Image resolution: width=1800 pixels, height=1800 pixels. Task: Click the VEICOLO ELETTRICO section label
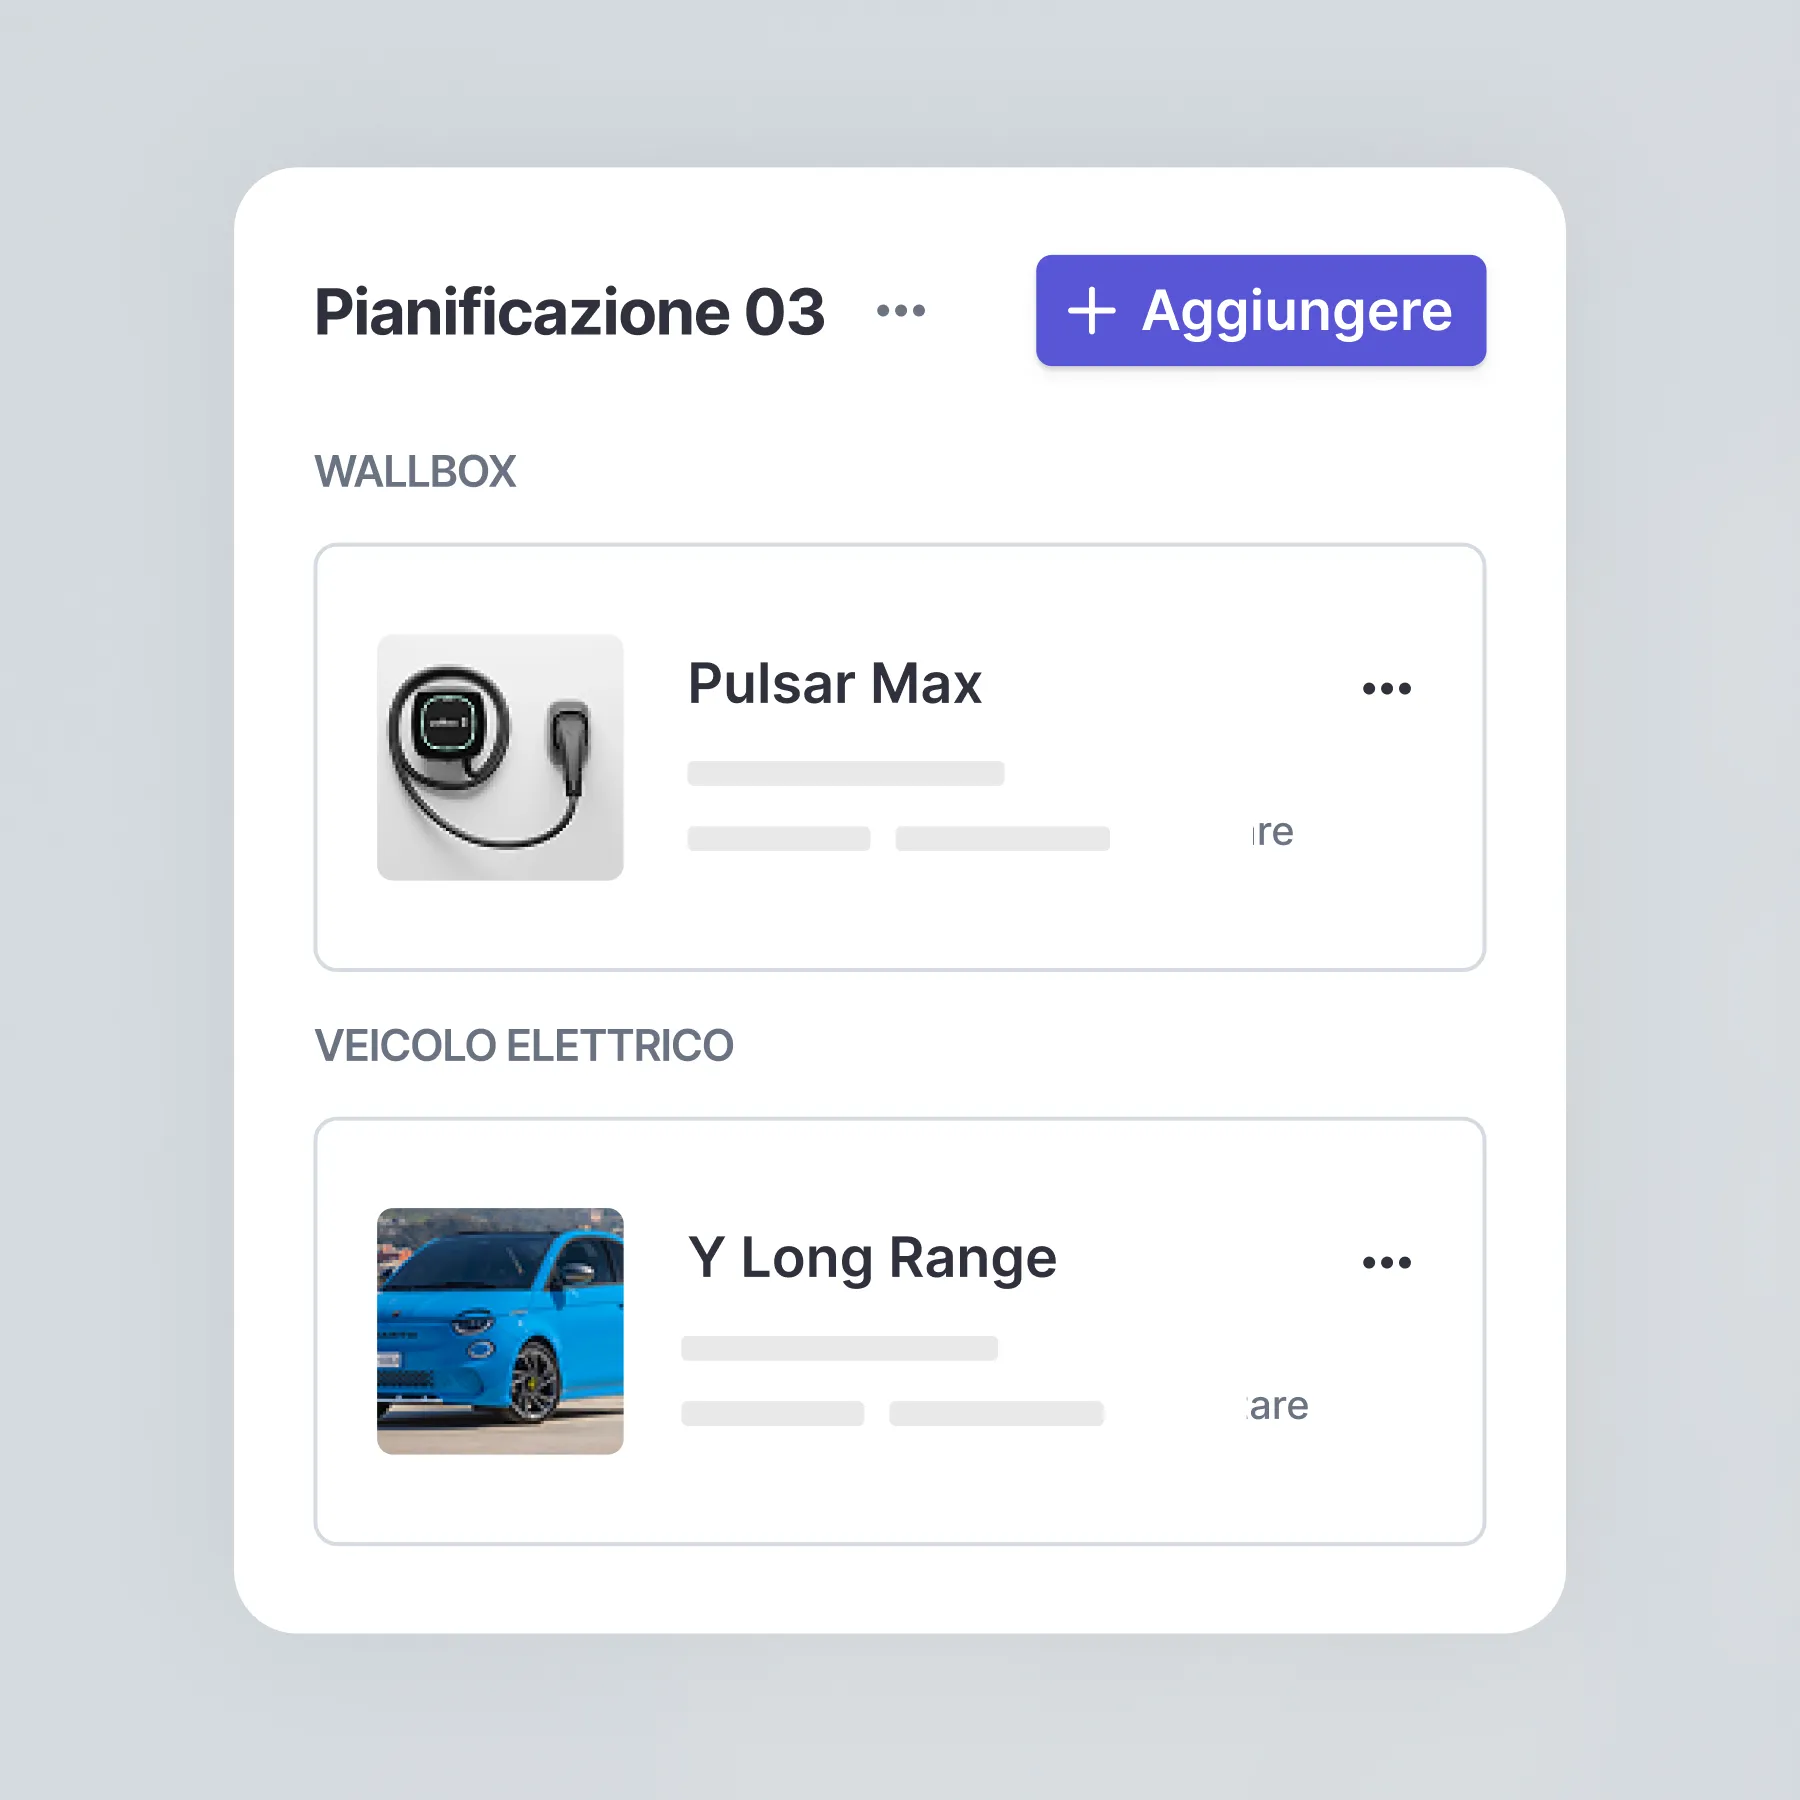pos(524,1045)
